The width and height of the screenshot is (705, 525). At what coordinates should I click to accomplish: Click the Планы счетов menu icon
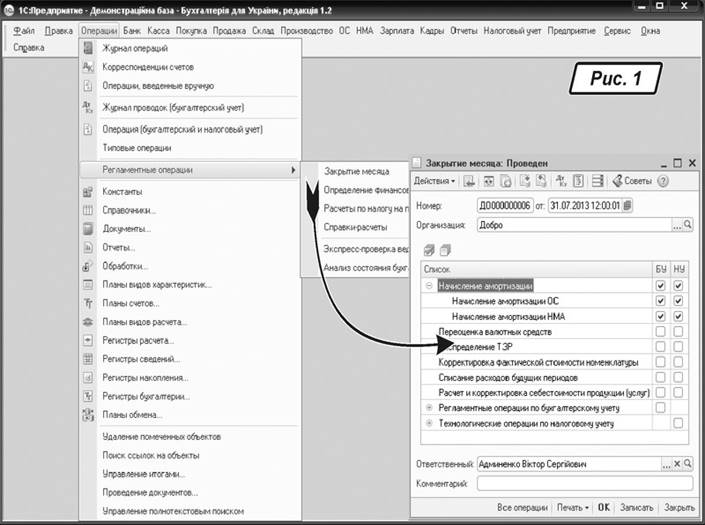(x=88, y=303)
